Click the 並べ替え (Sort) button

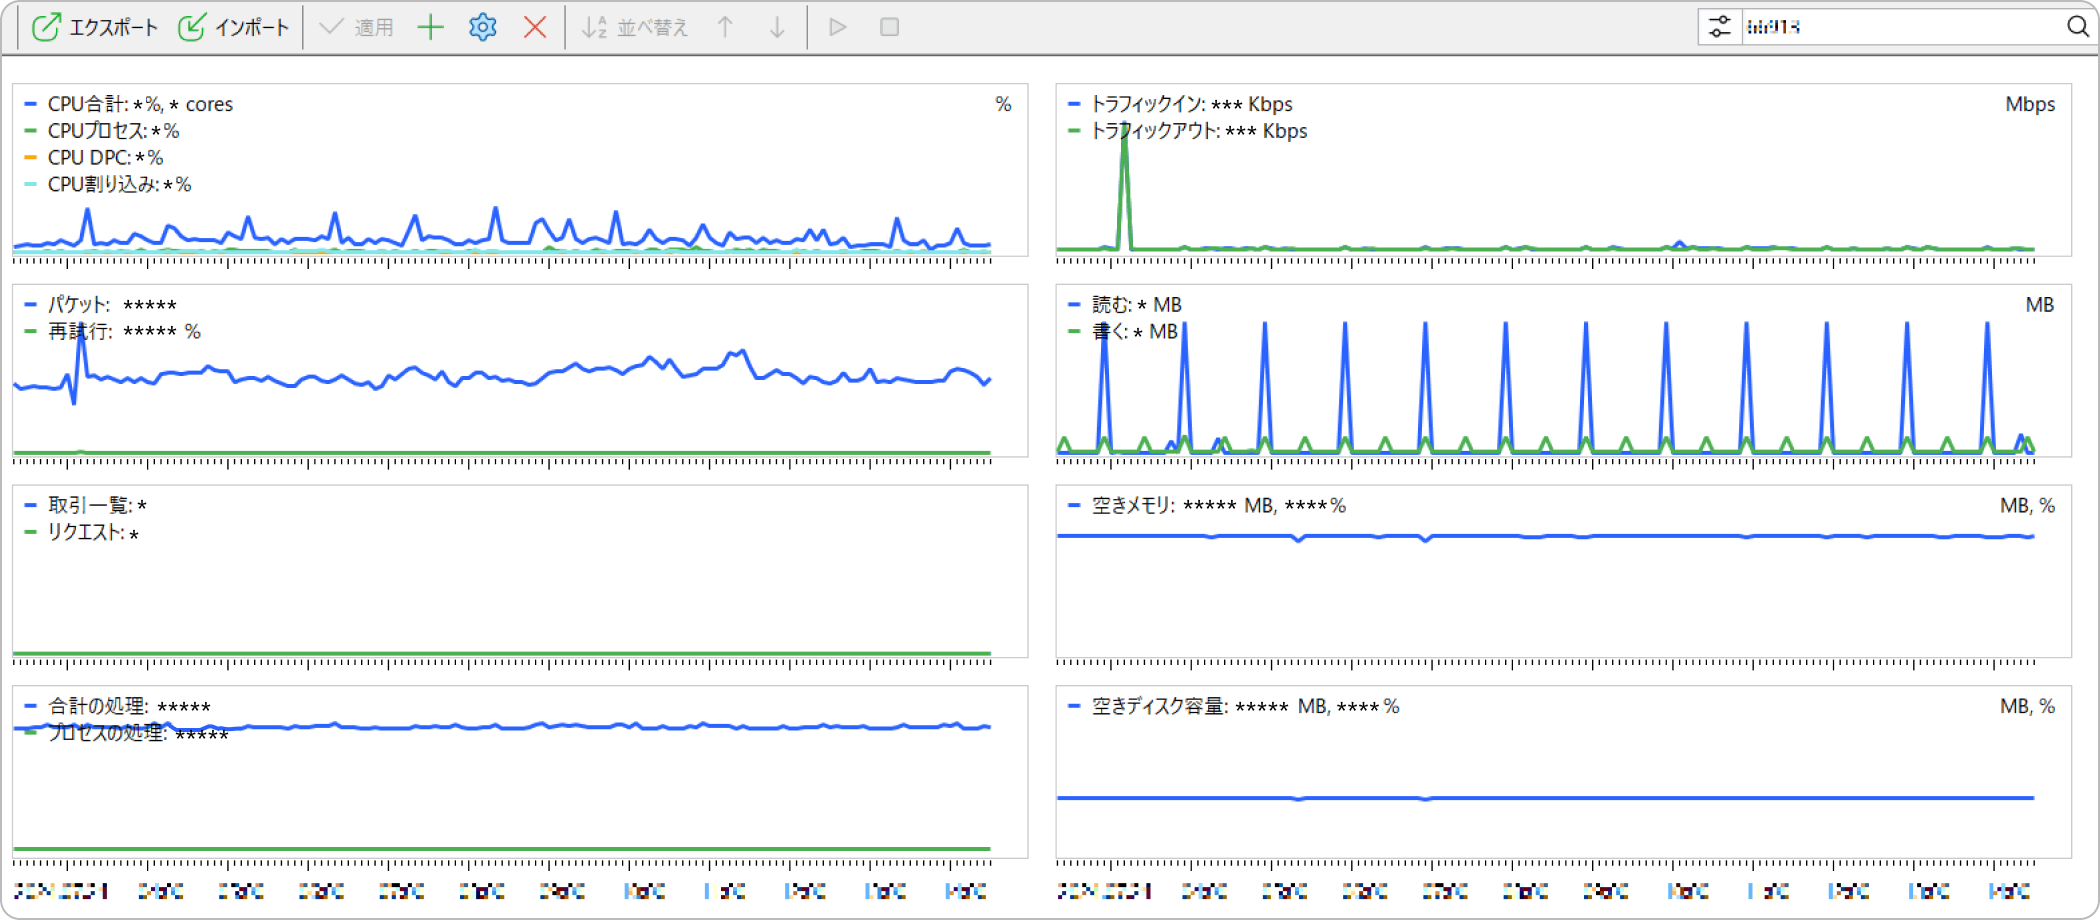click(x=635, y=27)
